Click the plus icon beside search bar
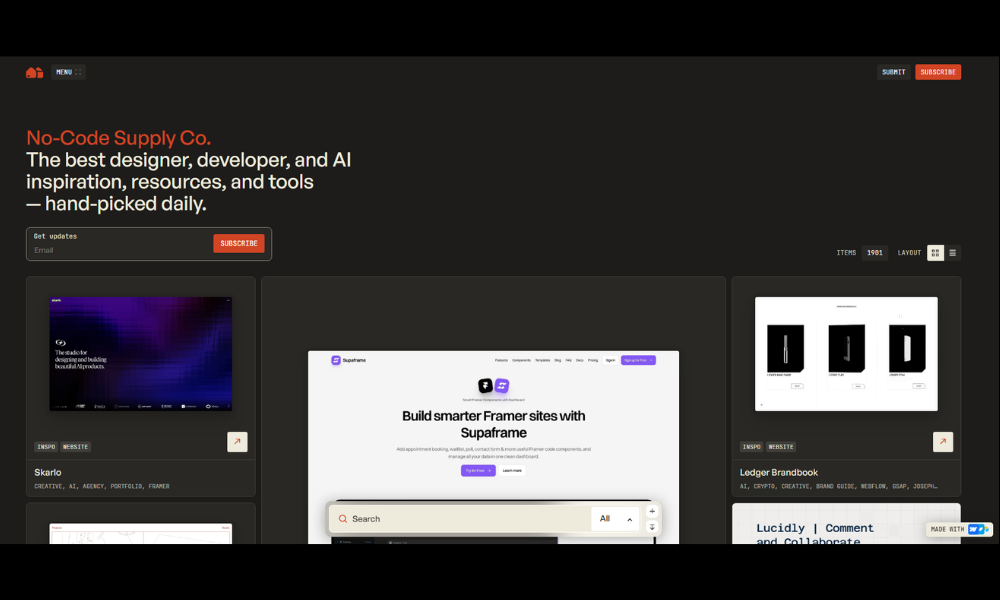Image resolution: width=1000 pixels, height=600 pixels. tap(652, 511)
